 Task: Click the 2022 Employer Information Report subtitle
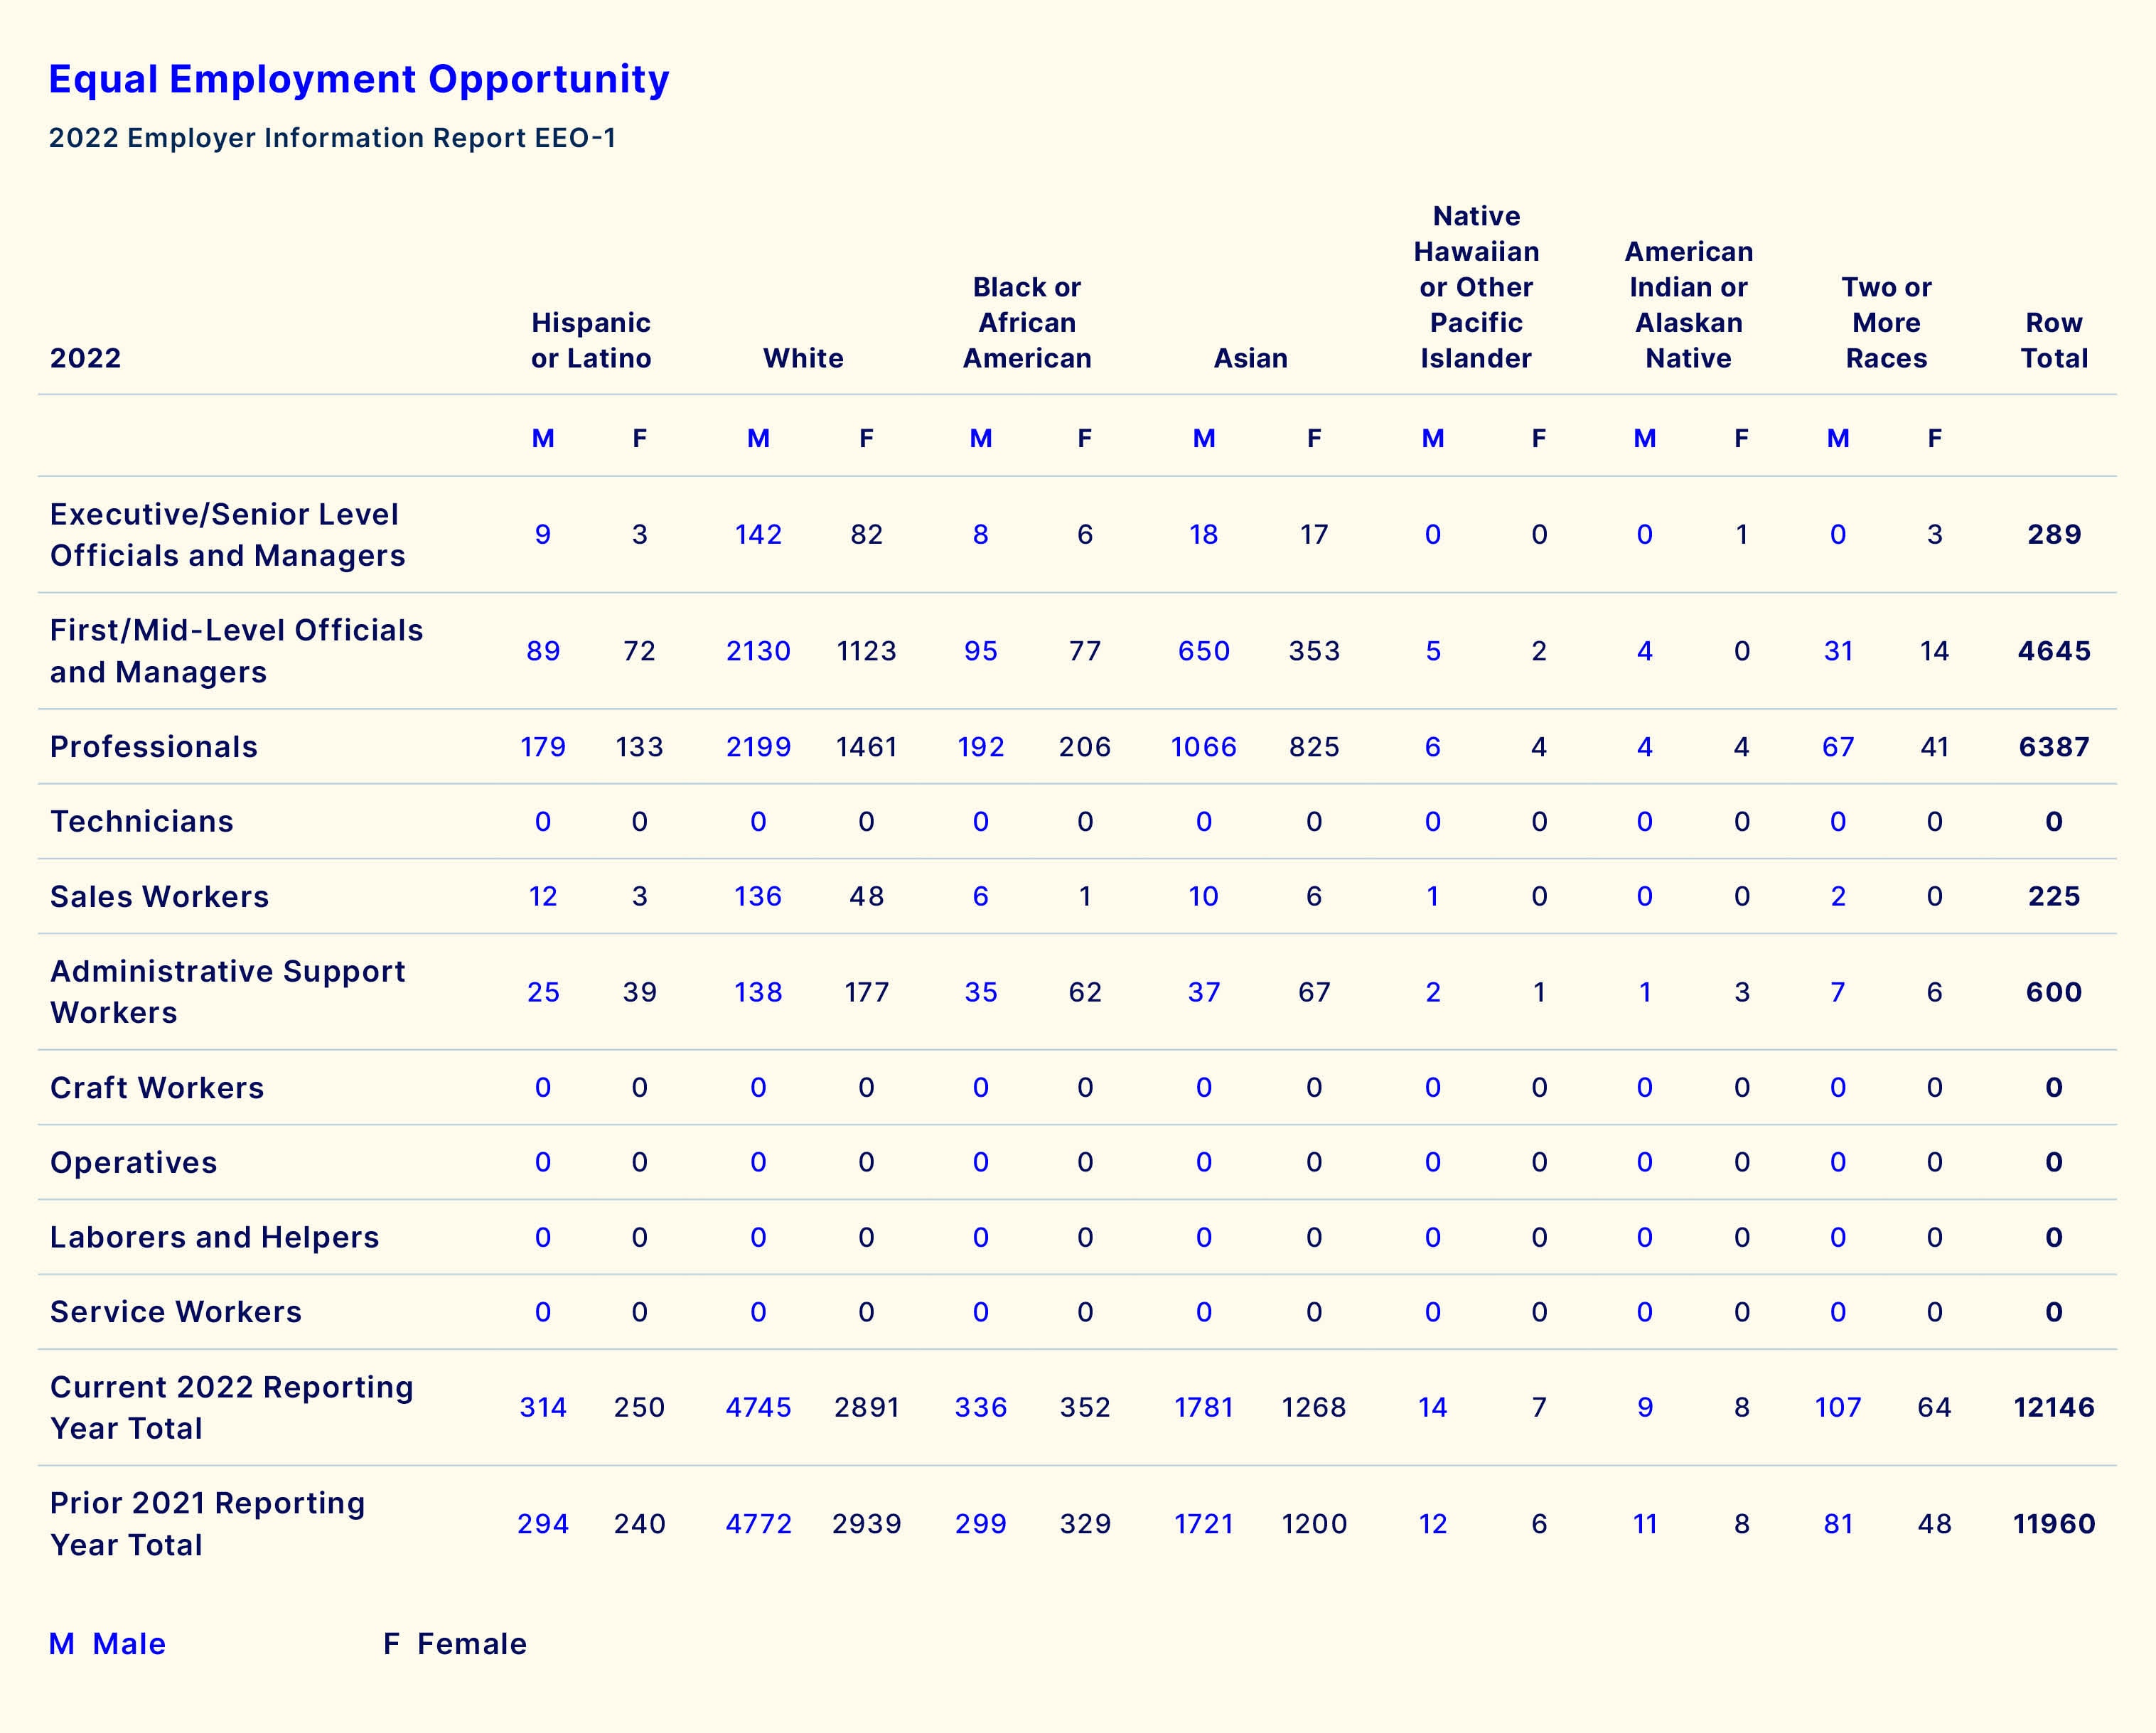(x=332, y=138)
